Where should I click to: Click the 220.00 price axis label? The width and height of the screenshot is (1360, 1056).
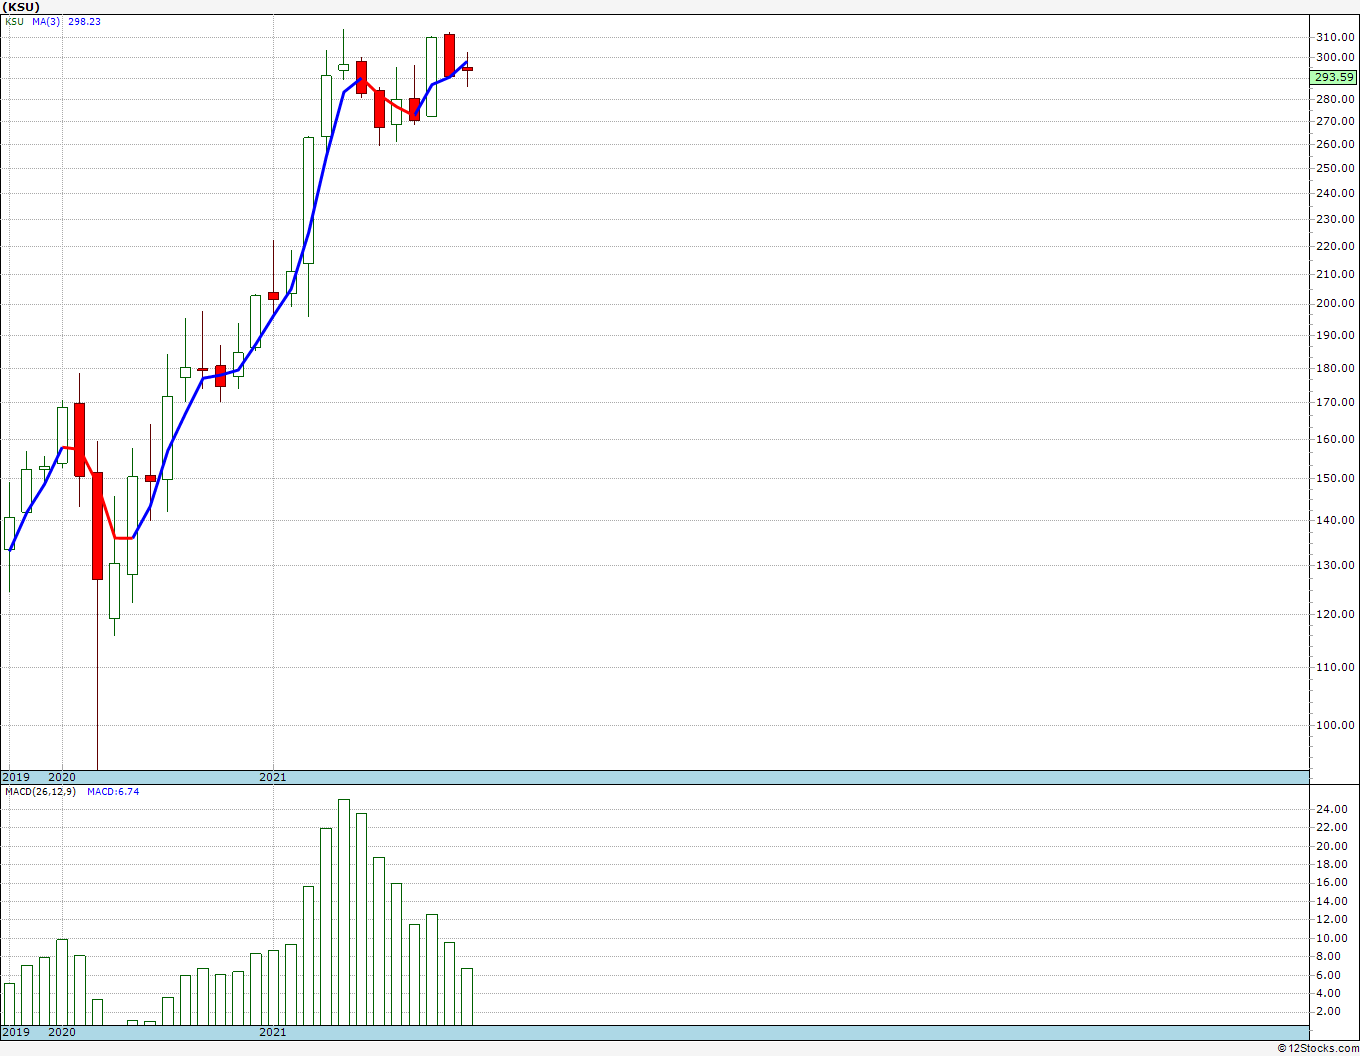(1335, 246)
